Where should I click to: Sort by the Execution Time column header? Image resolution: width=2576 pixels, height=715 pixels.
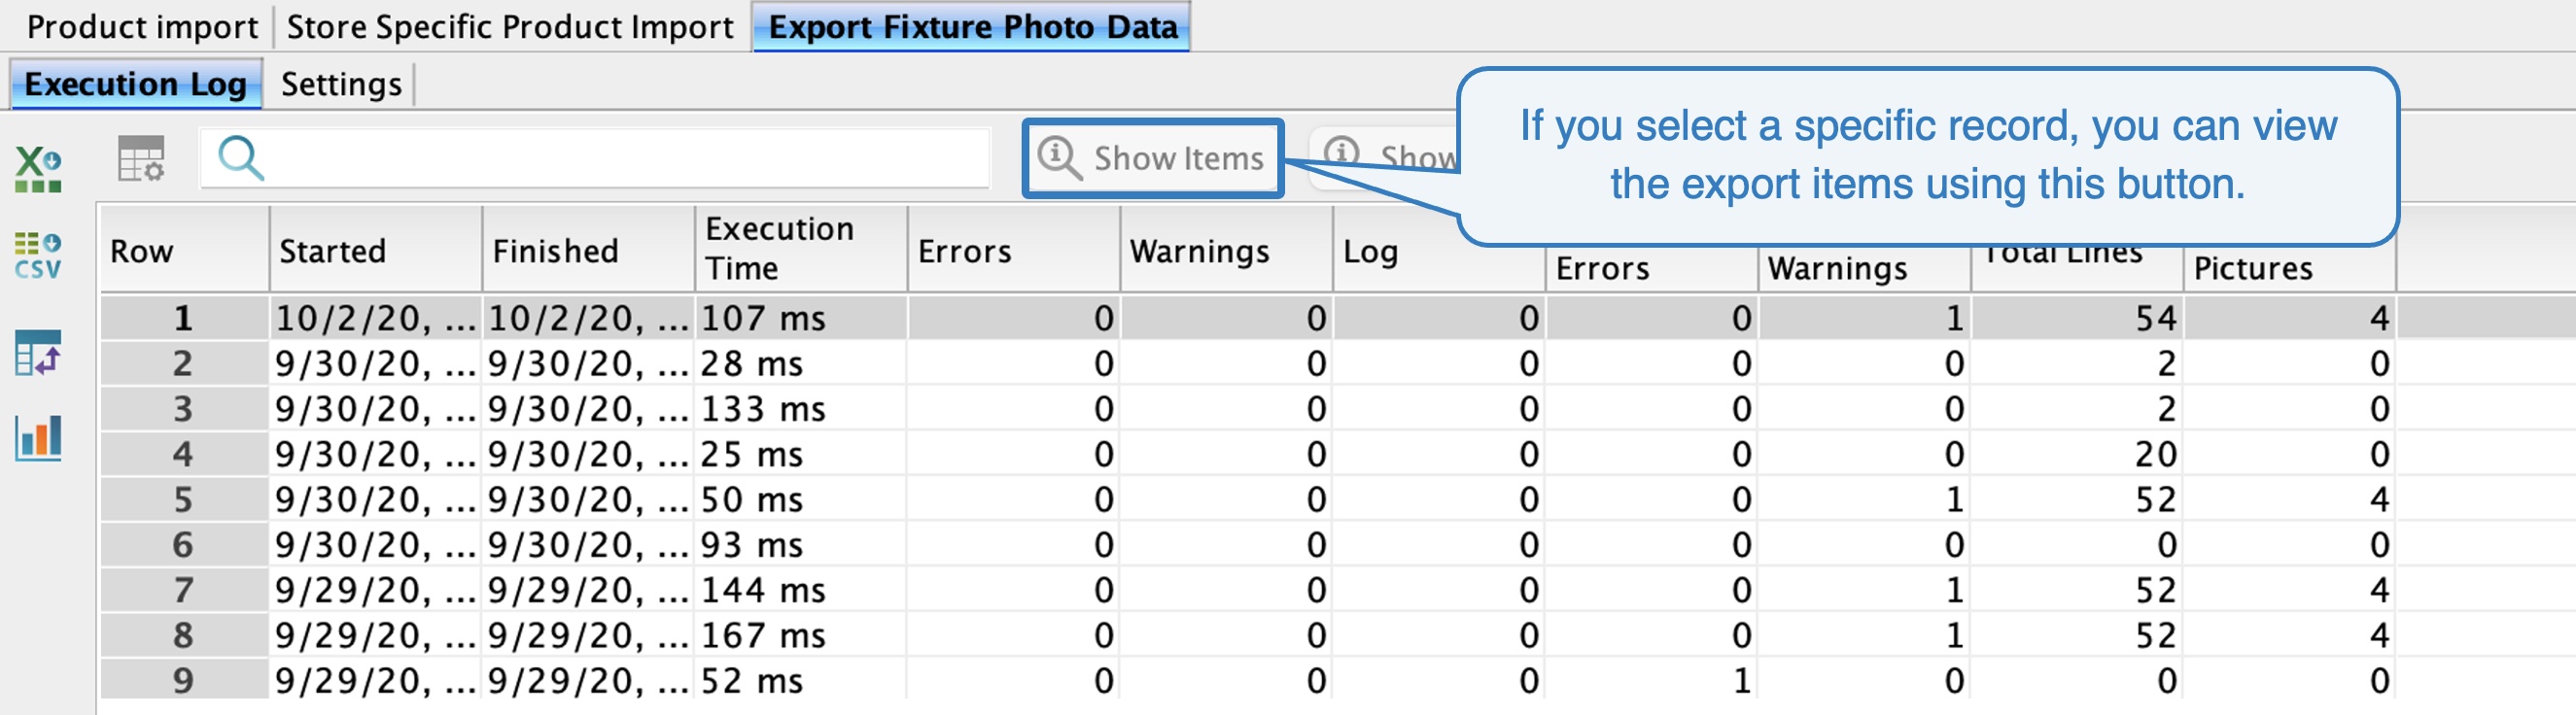[x=780, y=248]
